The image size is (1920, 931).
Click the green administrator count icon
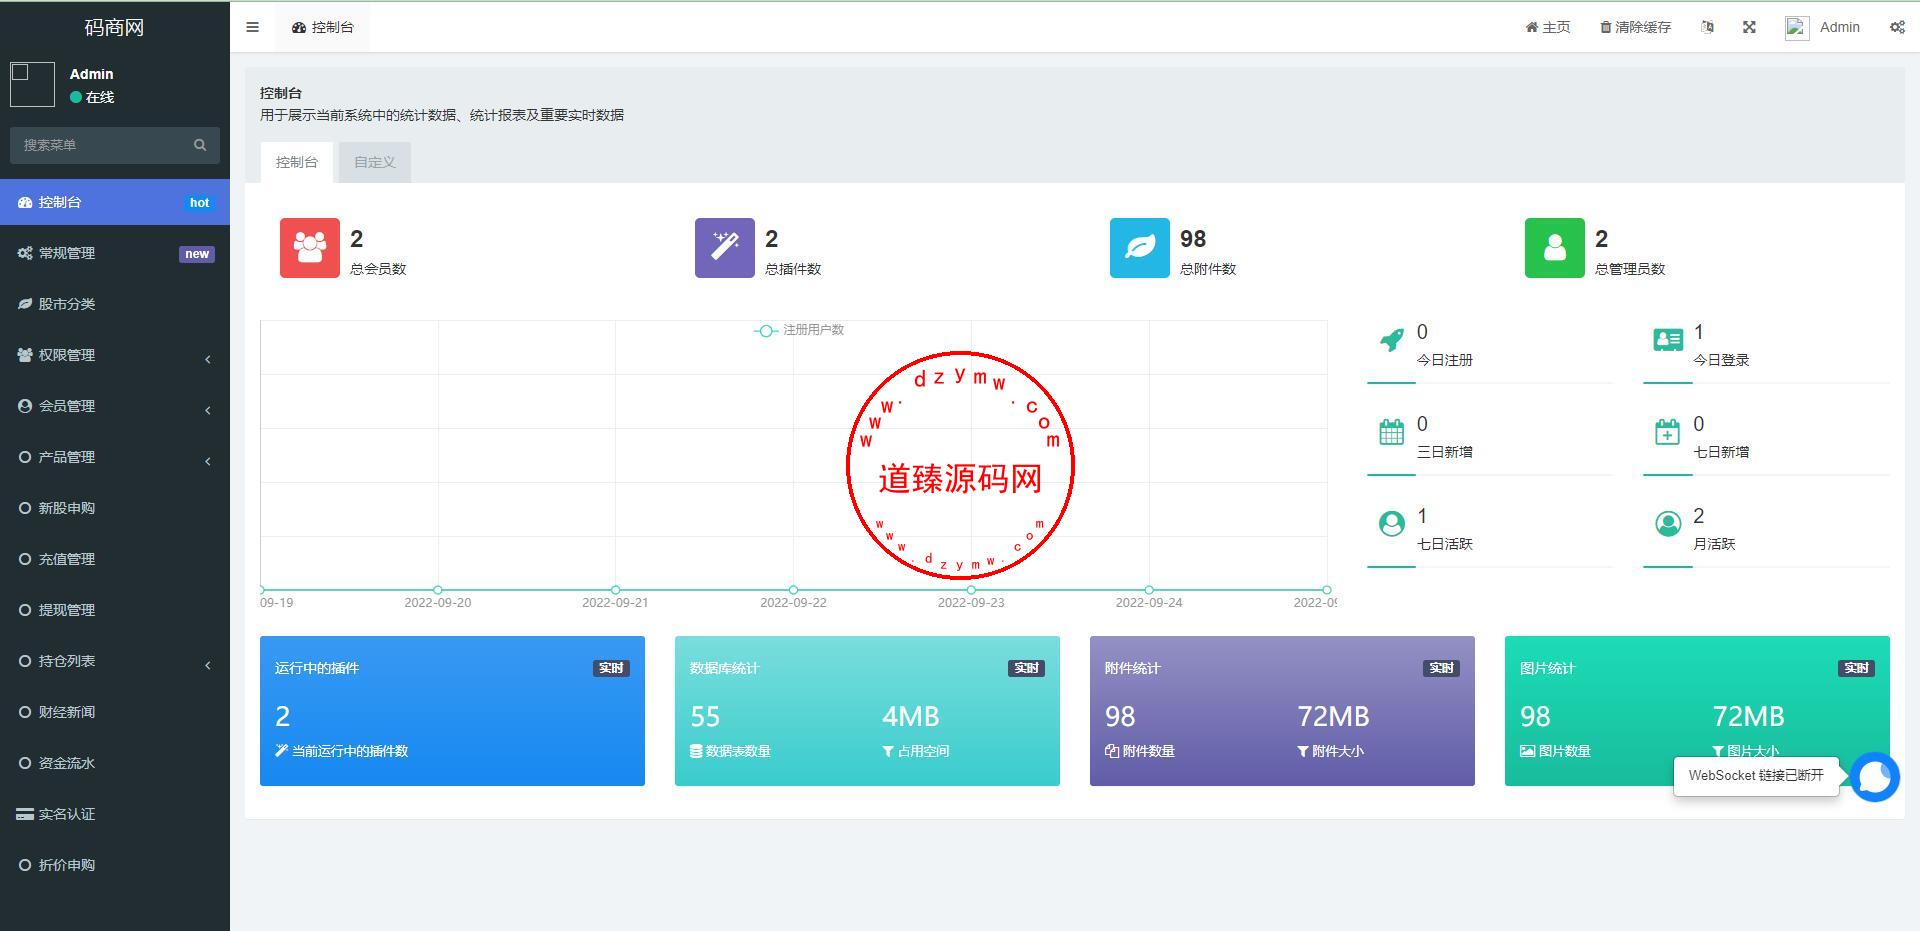tap(1555, 248)
